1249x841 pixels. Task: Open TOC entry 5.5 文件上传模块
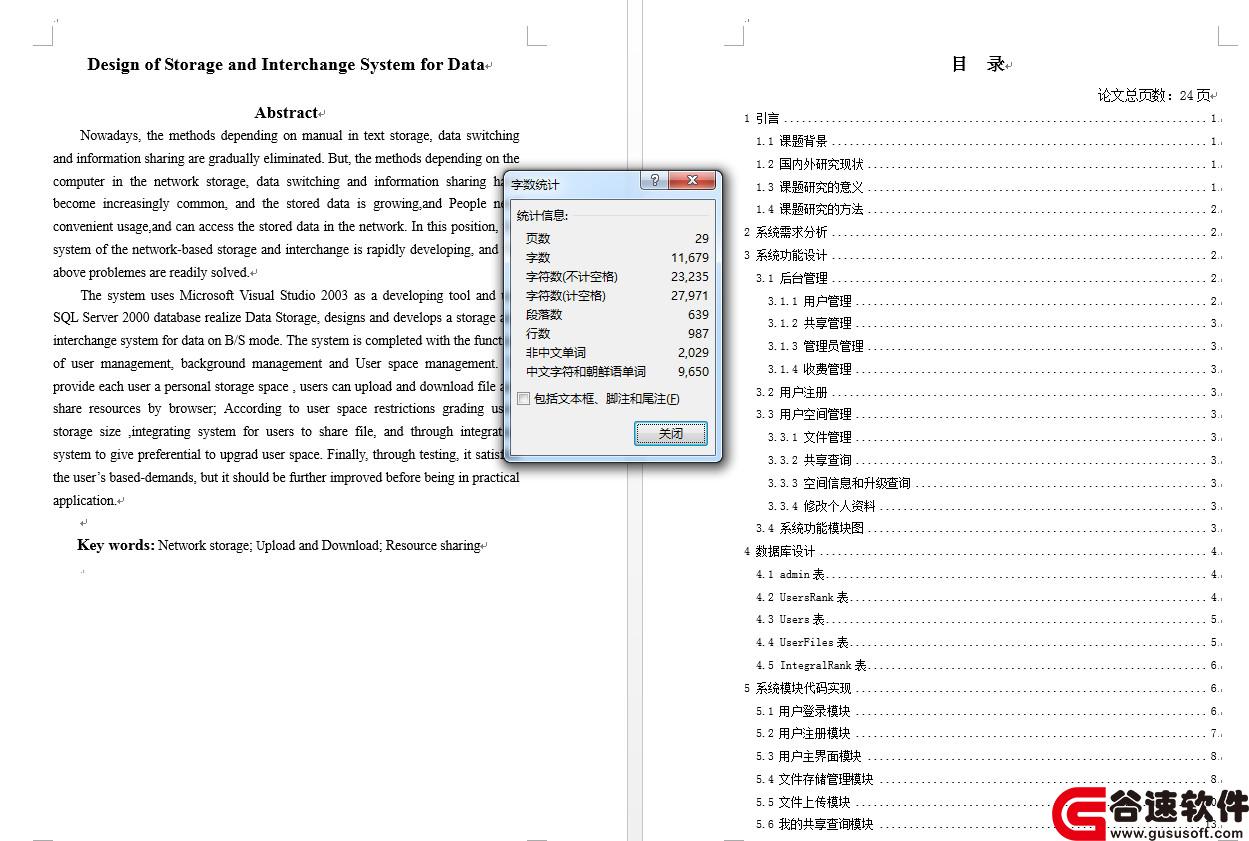point(987,802)
